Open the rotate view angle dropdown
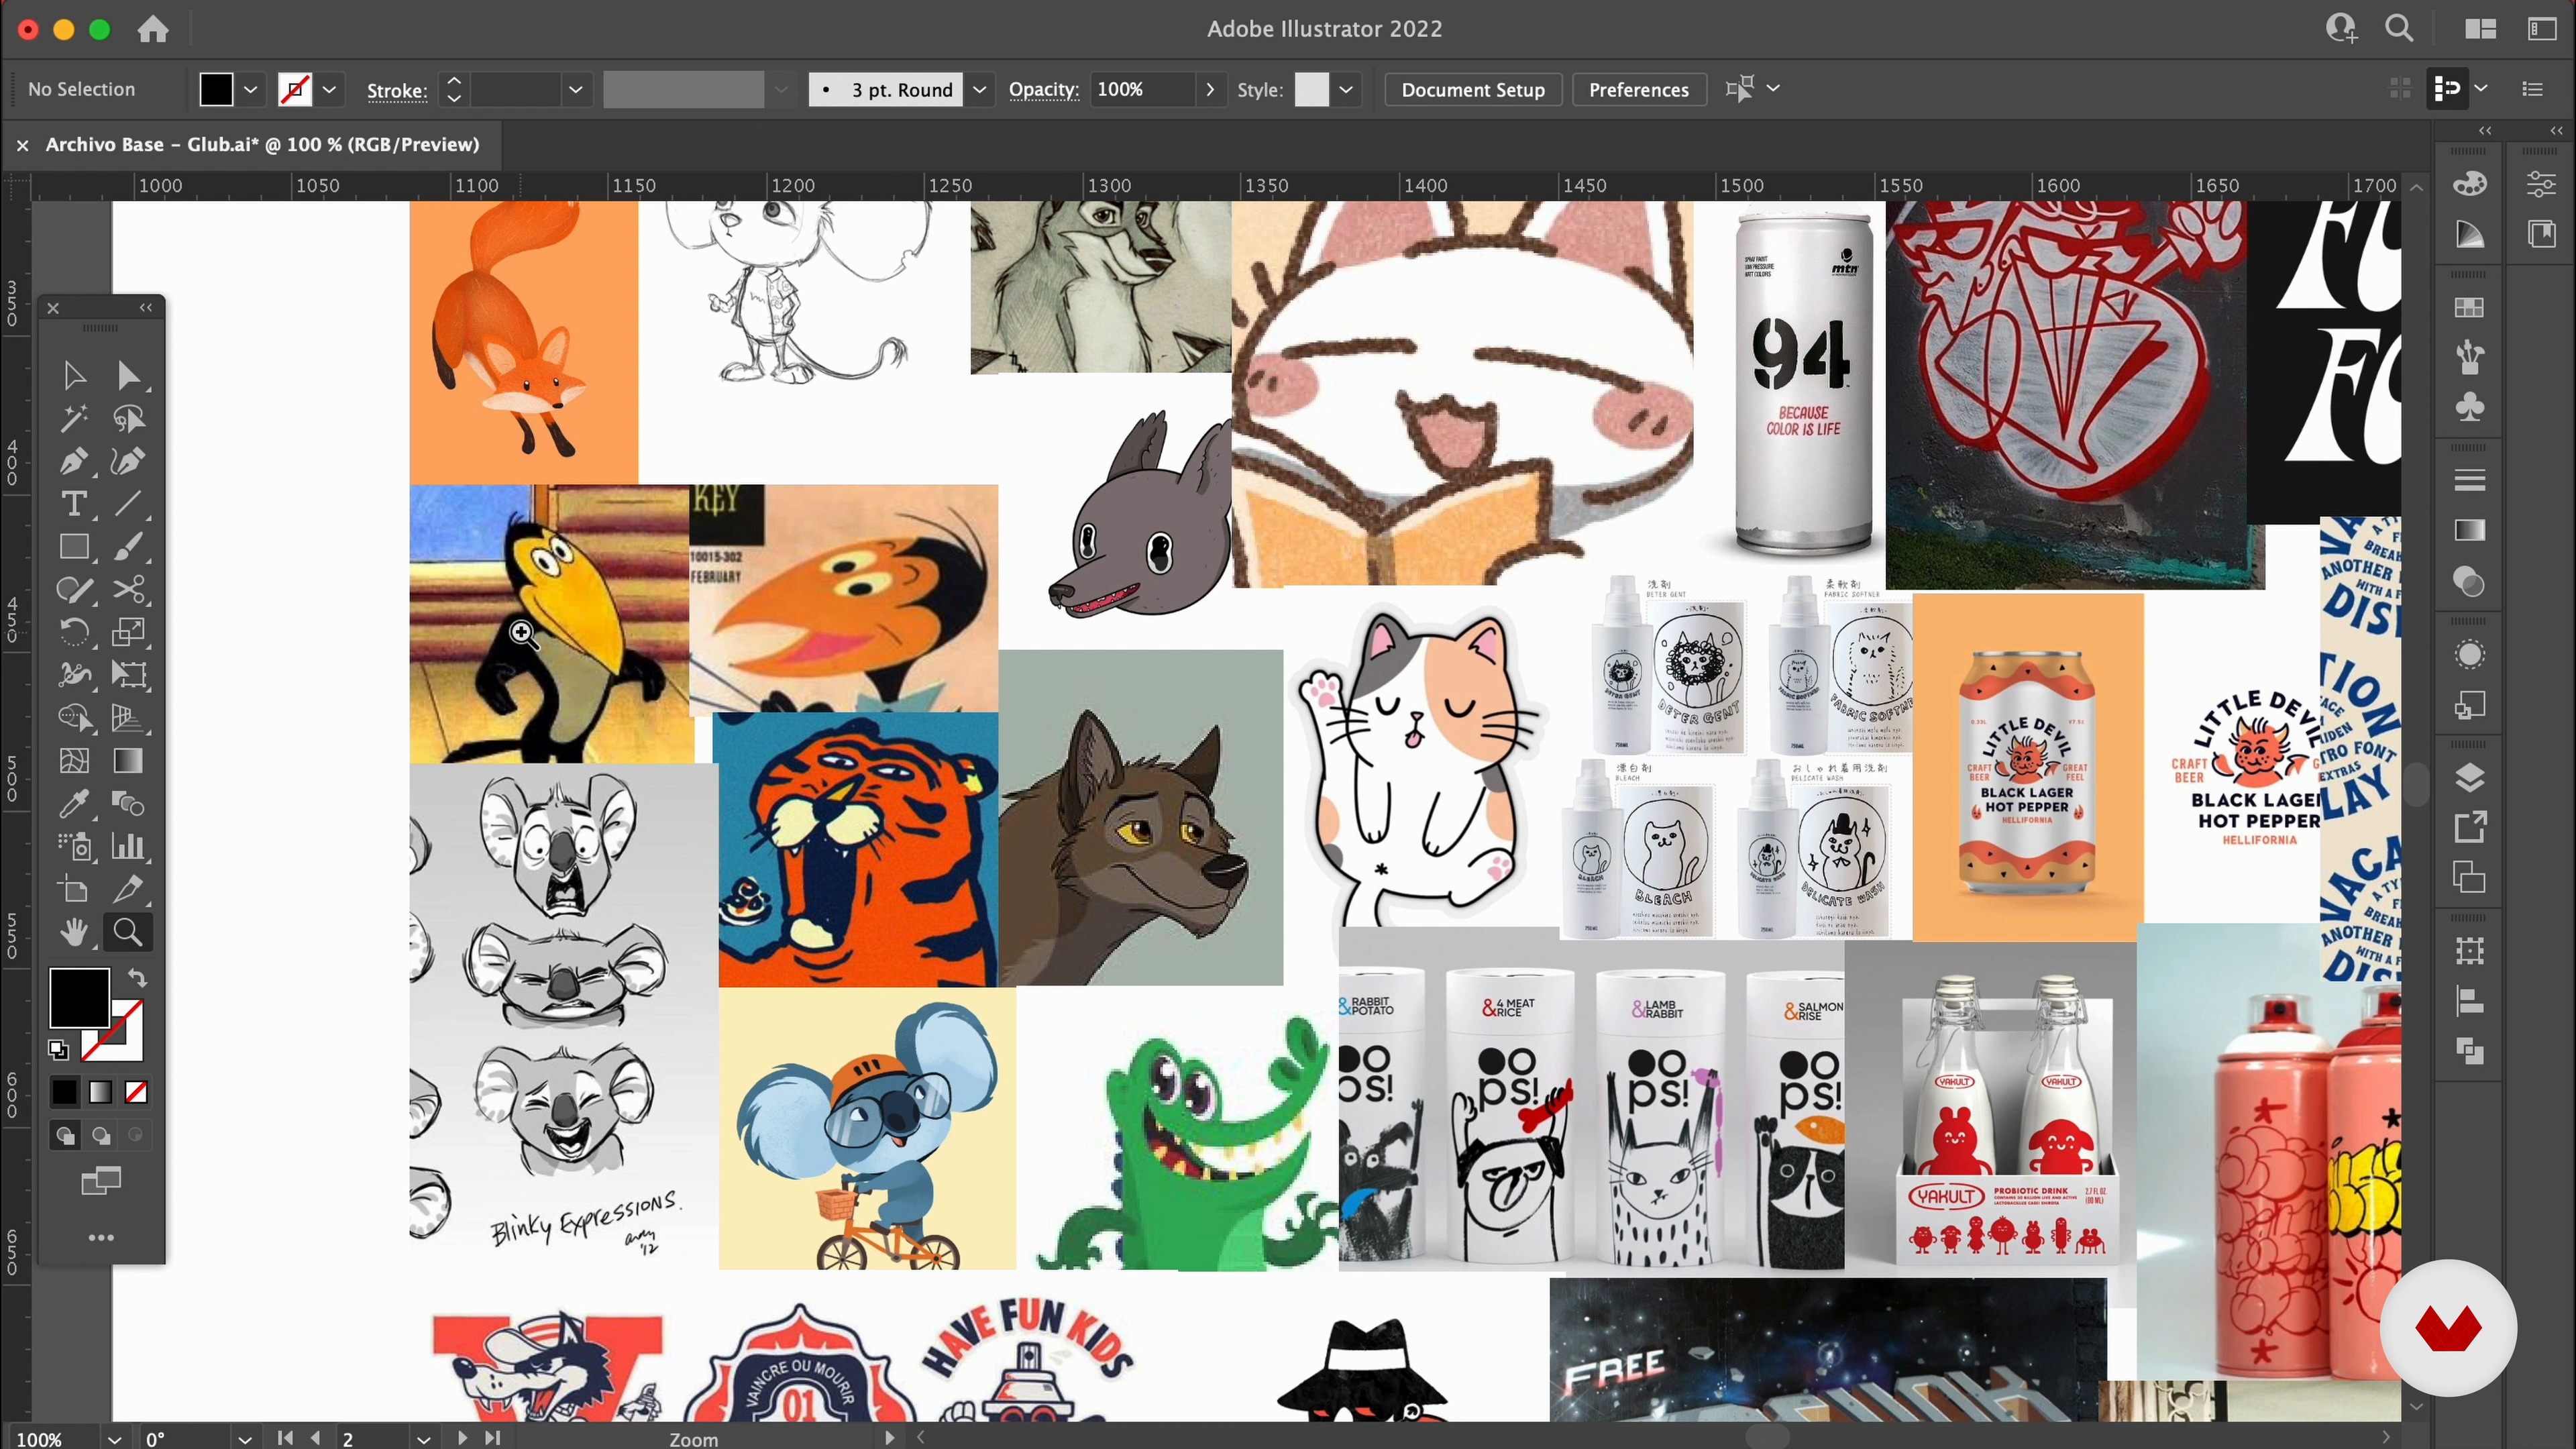 pyautogui.click(x=244, y=1439)
